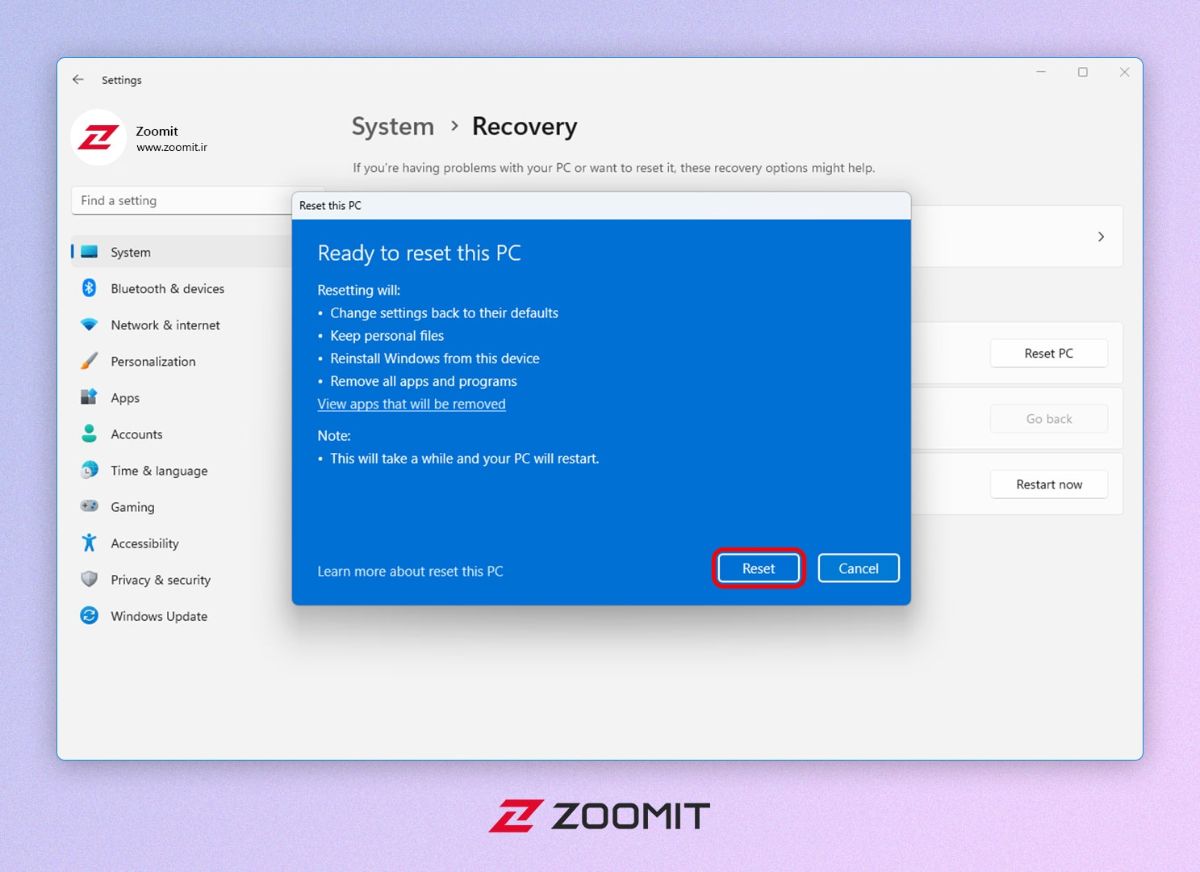Click Learn more about reset this PC
The height and width of the screenshot is (872, 1200).
410,571
